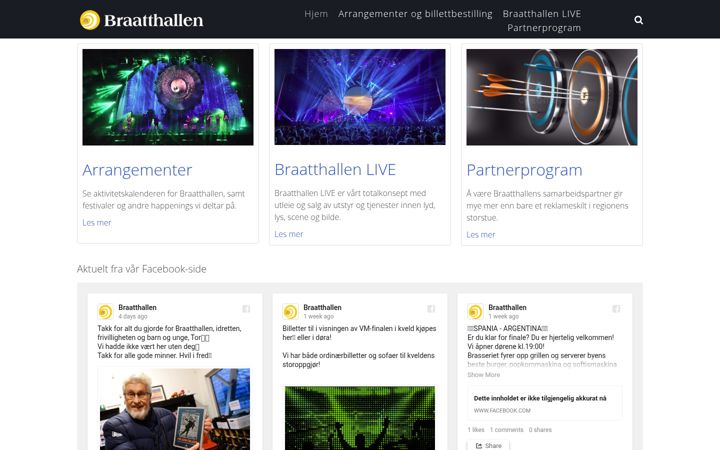This screenshot has height=450, width=720.
Task: Click Braatthallen avatar on the VM-finalen post
Action: 290,312
